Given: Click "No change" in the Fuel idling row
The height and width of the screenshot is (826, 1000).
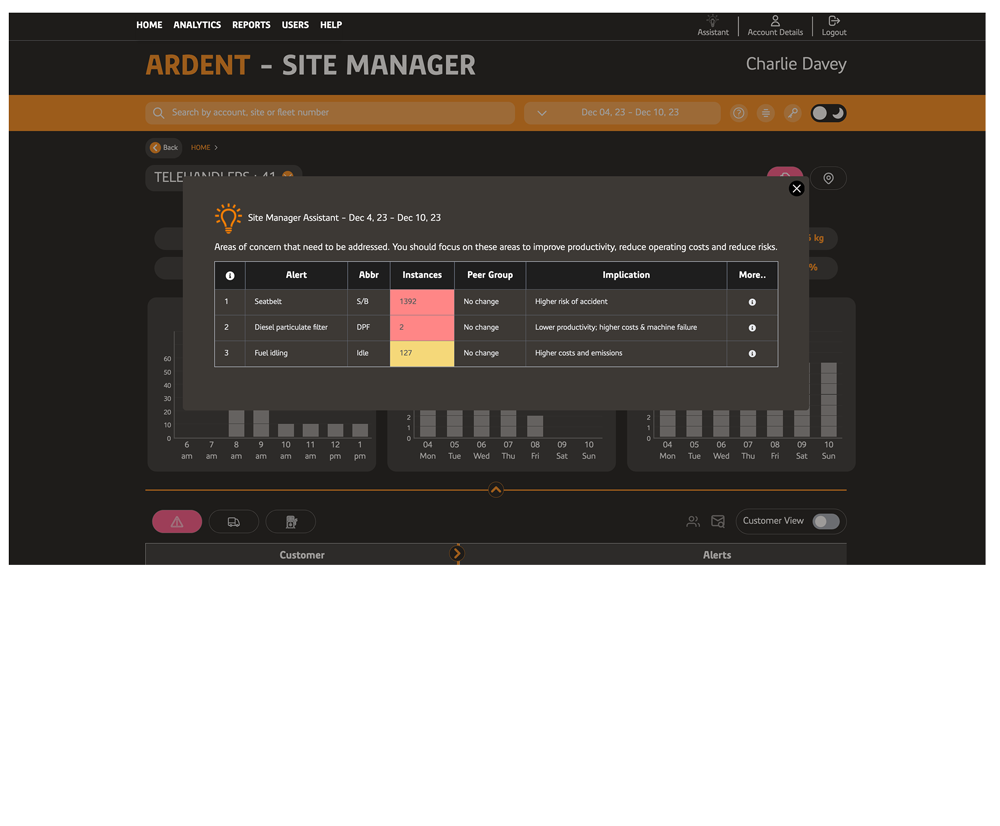Looking at the screenshot, I should coord(481,353).
